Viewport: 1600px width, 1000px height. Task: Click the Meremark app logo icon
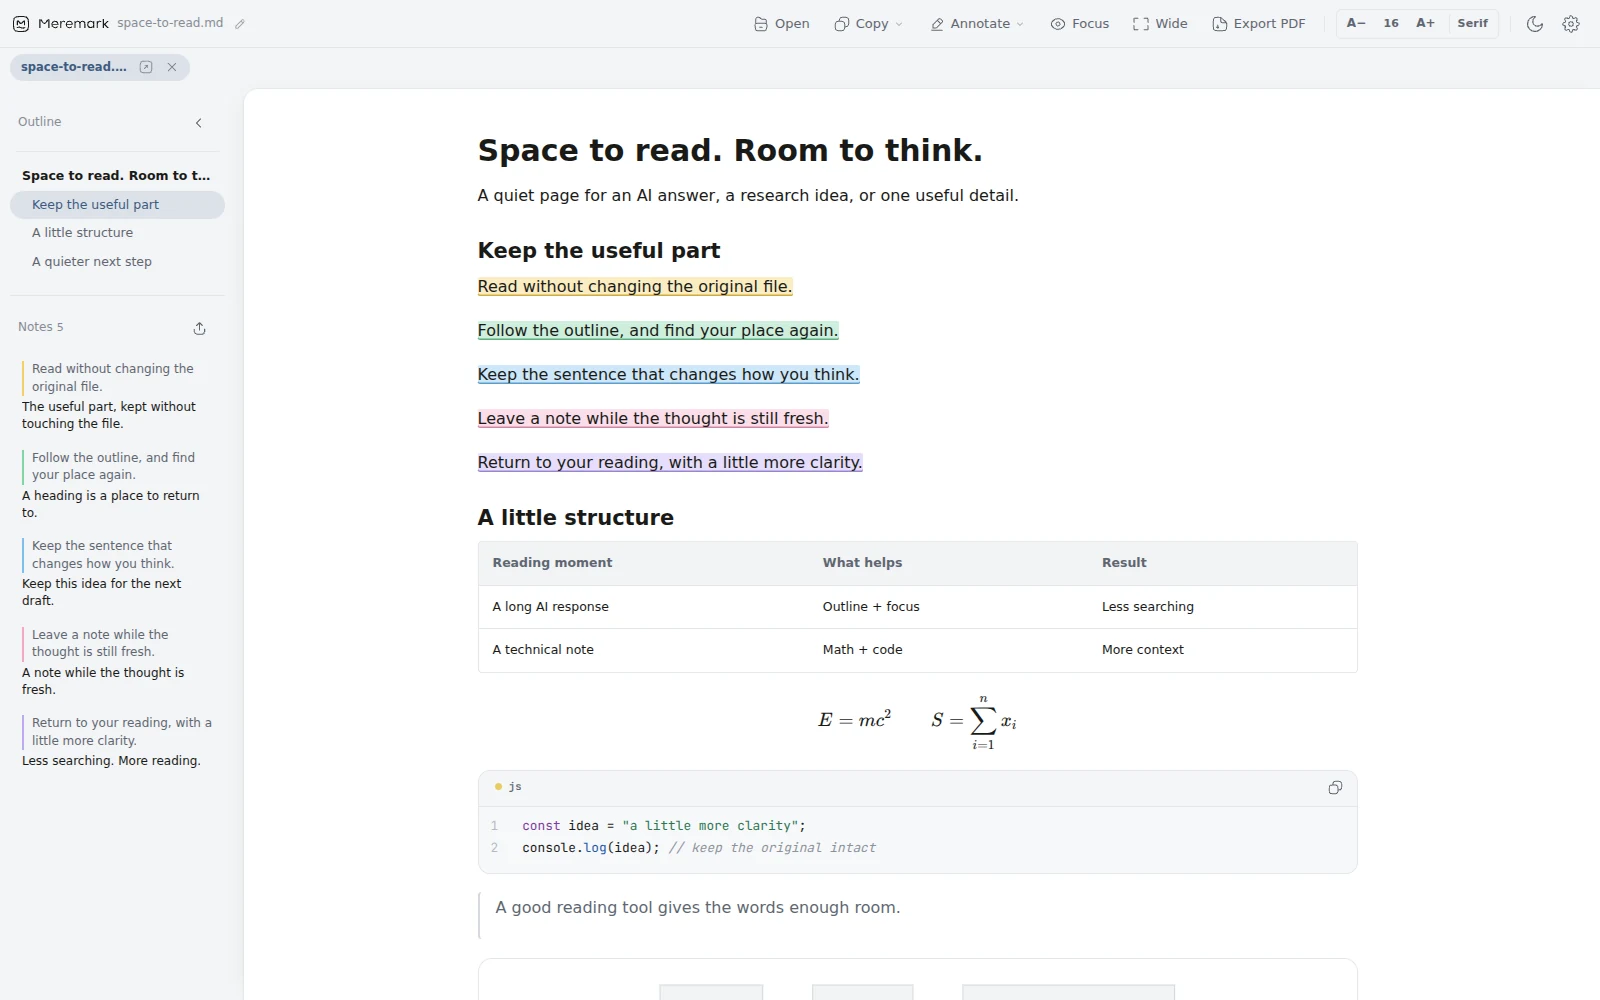(x=21, y=24)
